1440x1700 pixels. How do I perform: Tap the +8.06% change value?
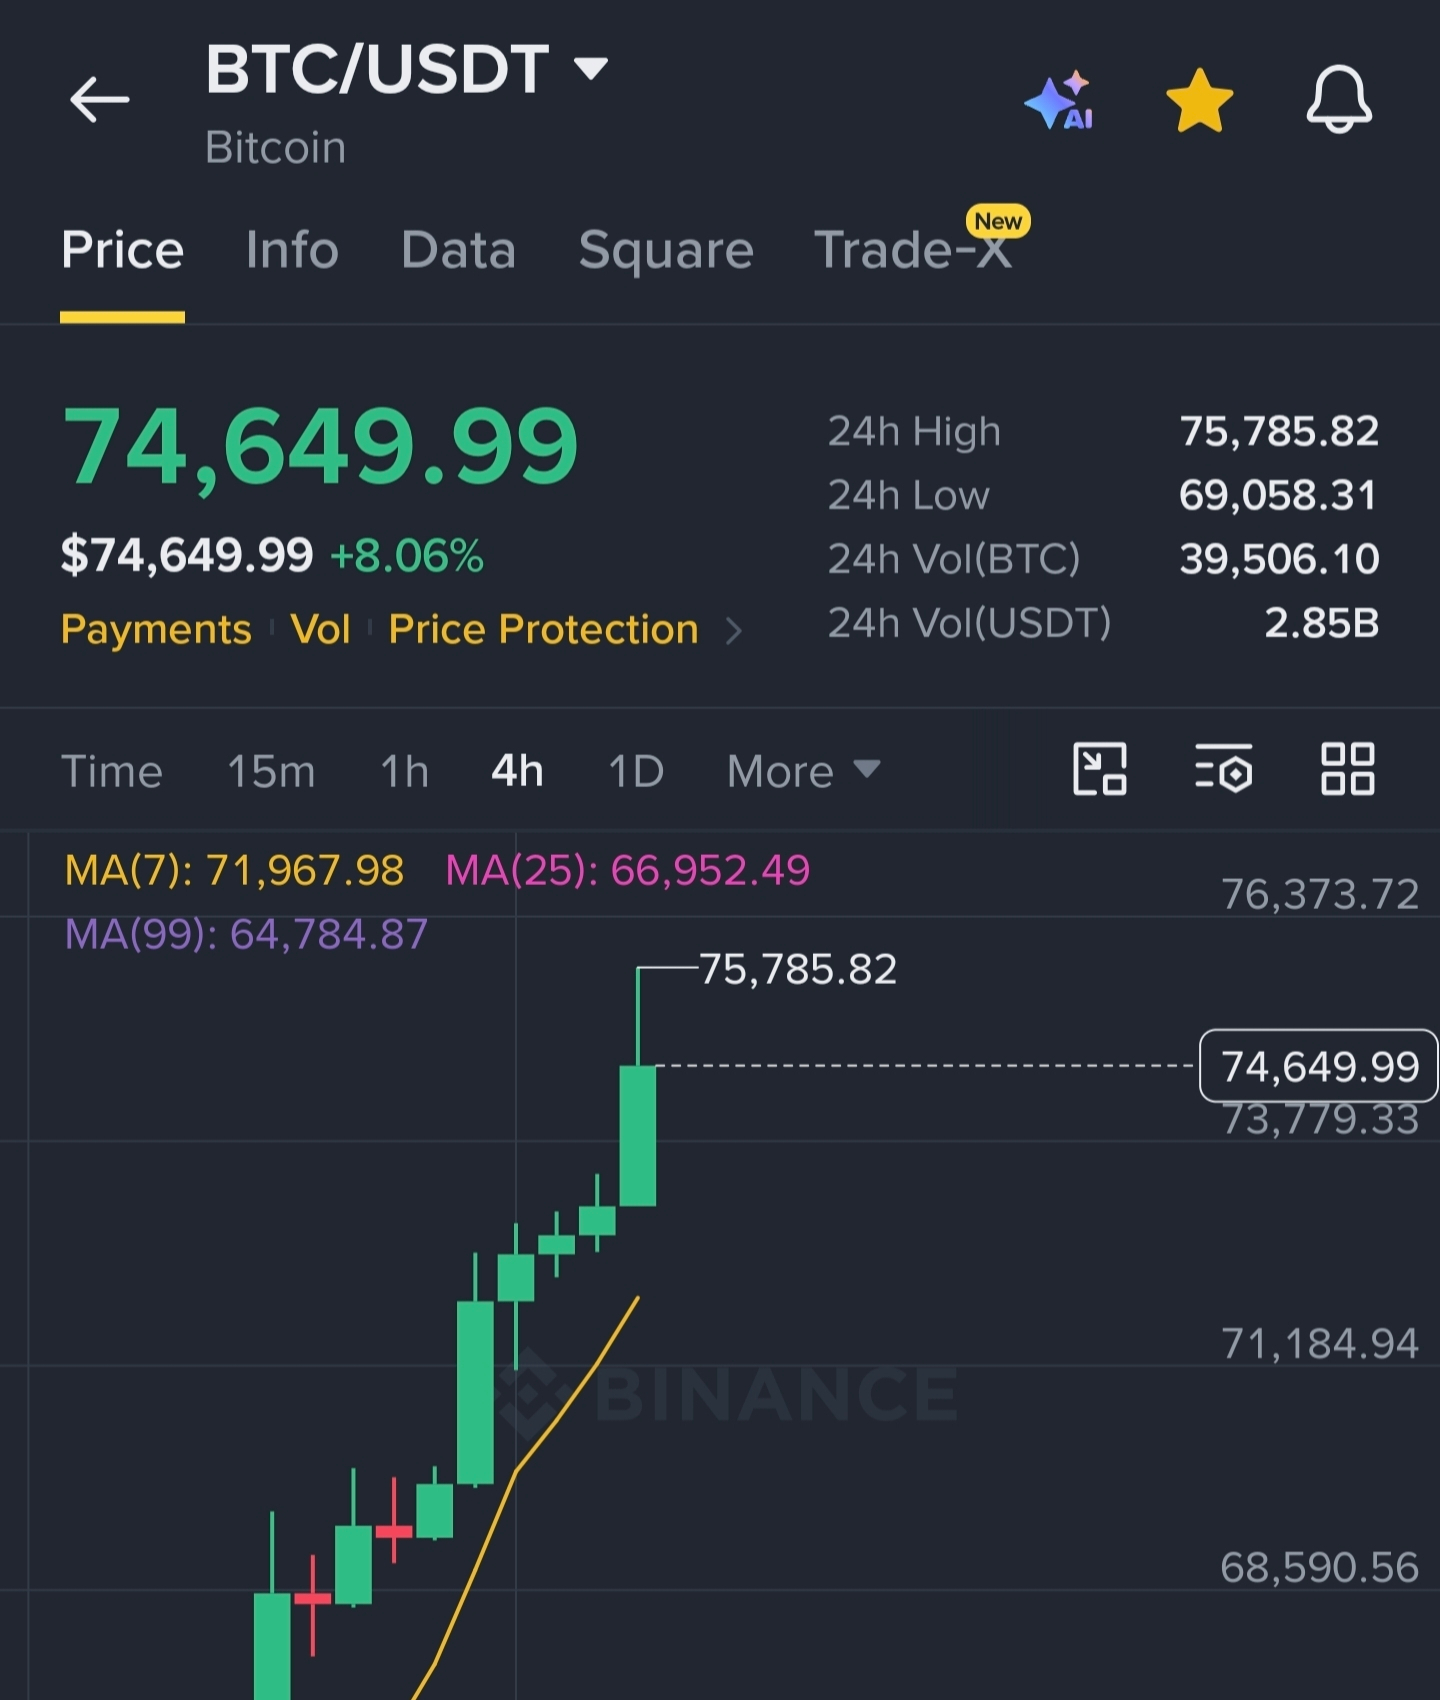pyautogui.click(x=406, y=555)
